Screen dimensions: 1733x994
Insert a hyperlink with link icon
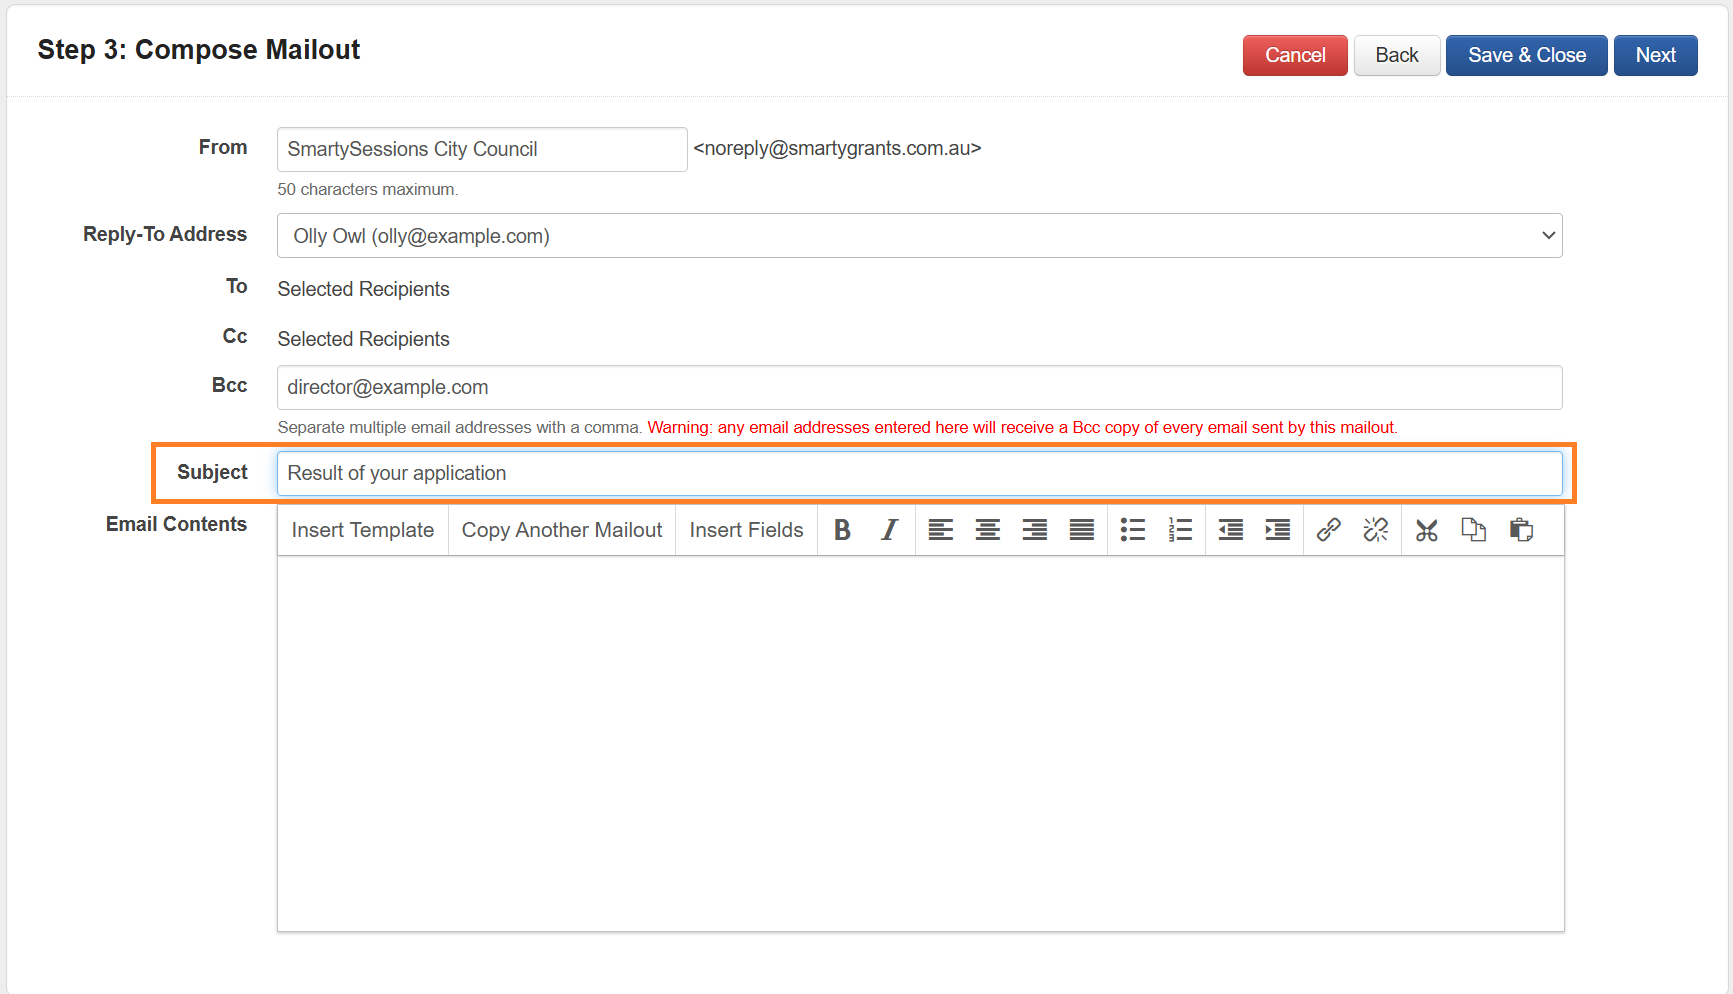[x=1328, y=530]
